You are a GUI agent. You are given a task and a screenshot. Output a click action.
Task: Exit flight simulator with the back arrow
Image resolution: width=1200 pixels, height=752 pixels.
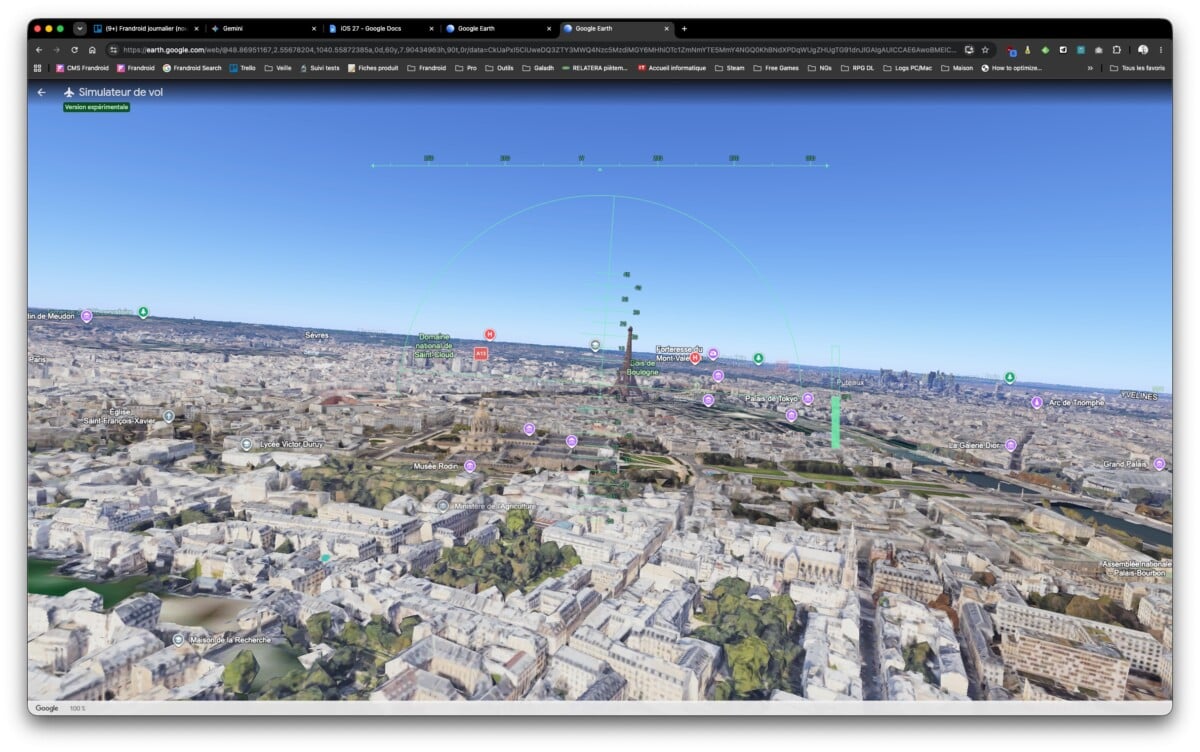[41, 92]
